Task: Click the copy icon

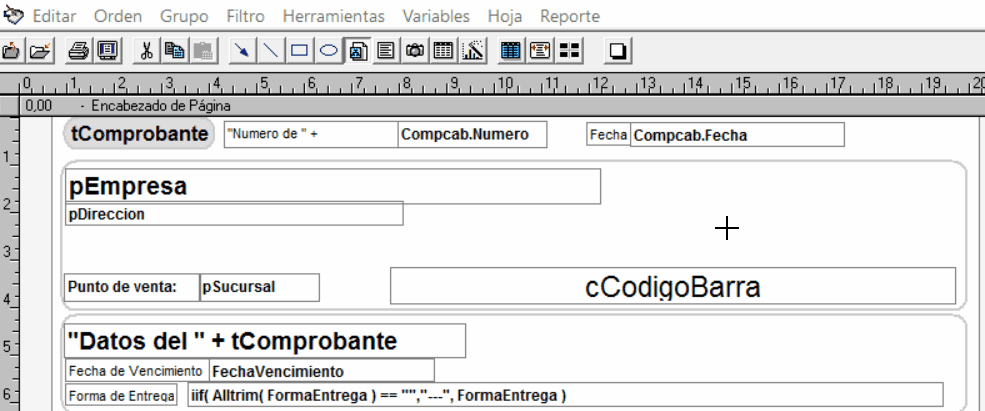Action: click(x=174, y=50)
